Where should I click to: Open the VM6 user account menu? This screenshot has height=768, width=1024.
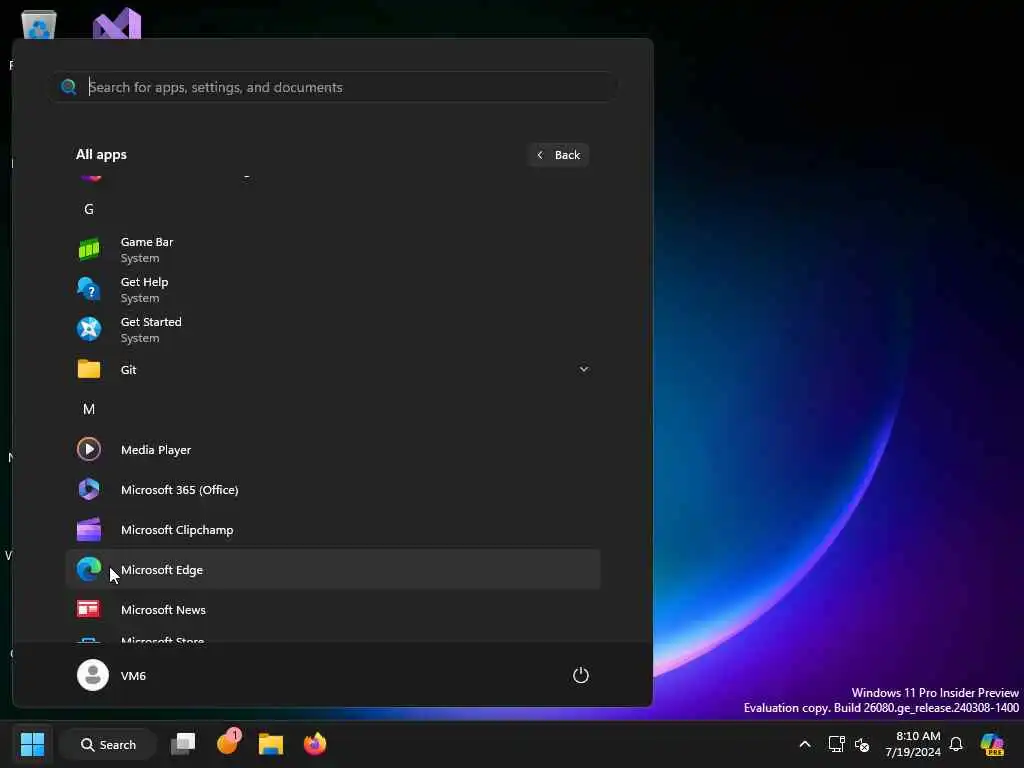112,675
